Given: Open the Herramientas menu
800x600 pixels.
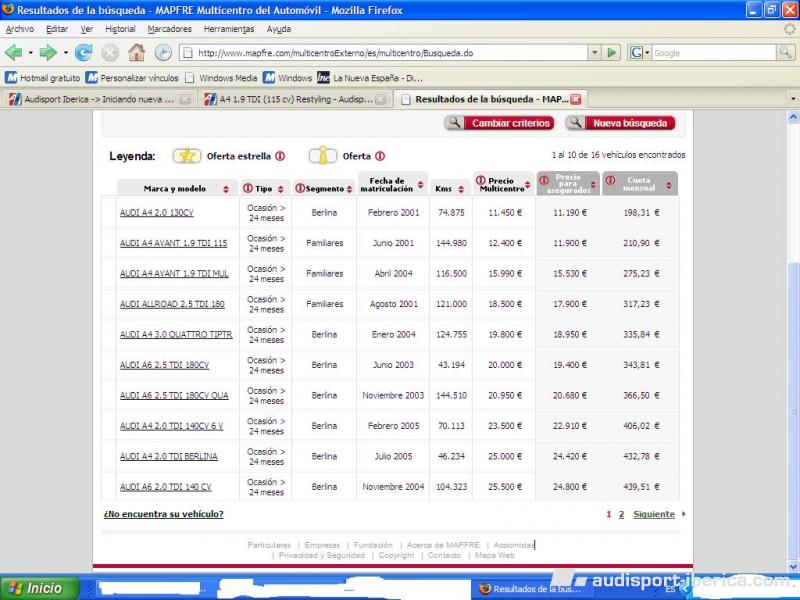Looking at the screenshot, I should tap(229, 29).
